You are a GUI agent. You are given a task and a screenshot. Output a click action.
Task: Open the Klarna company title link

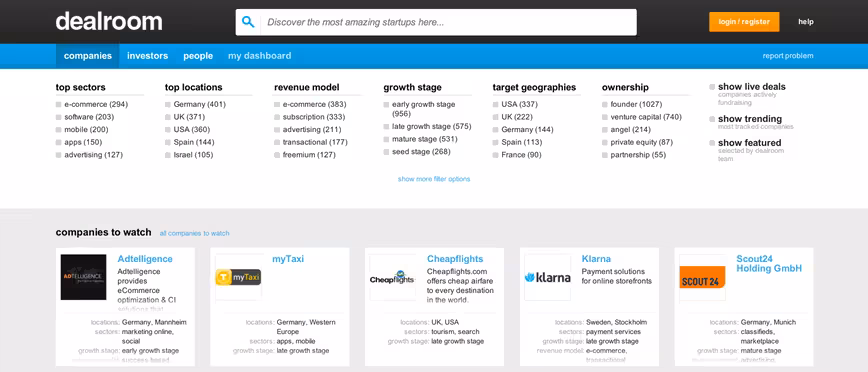pos(596,259)
